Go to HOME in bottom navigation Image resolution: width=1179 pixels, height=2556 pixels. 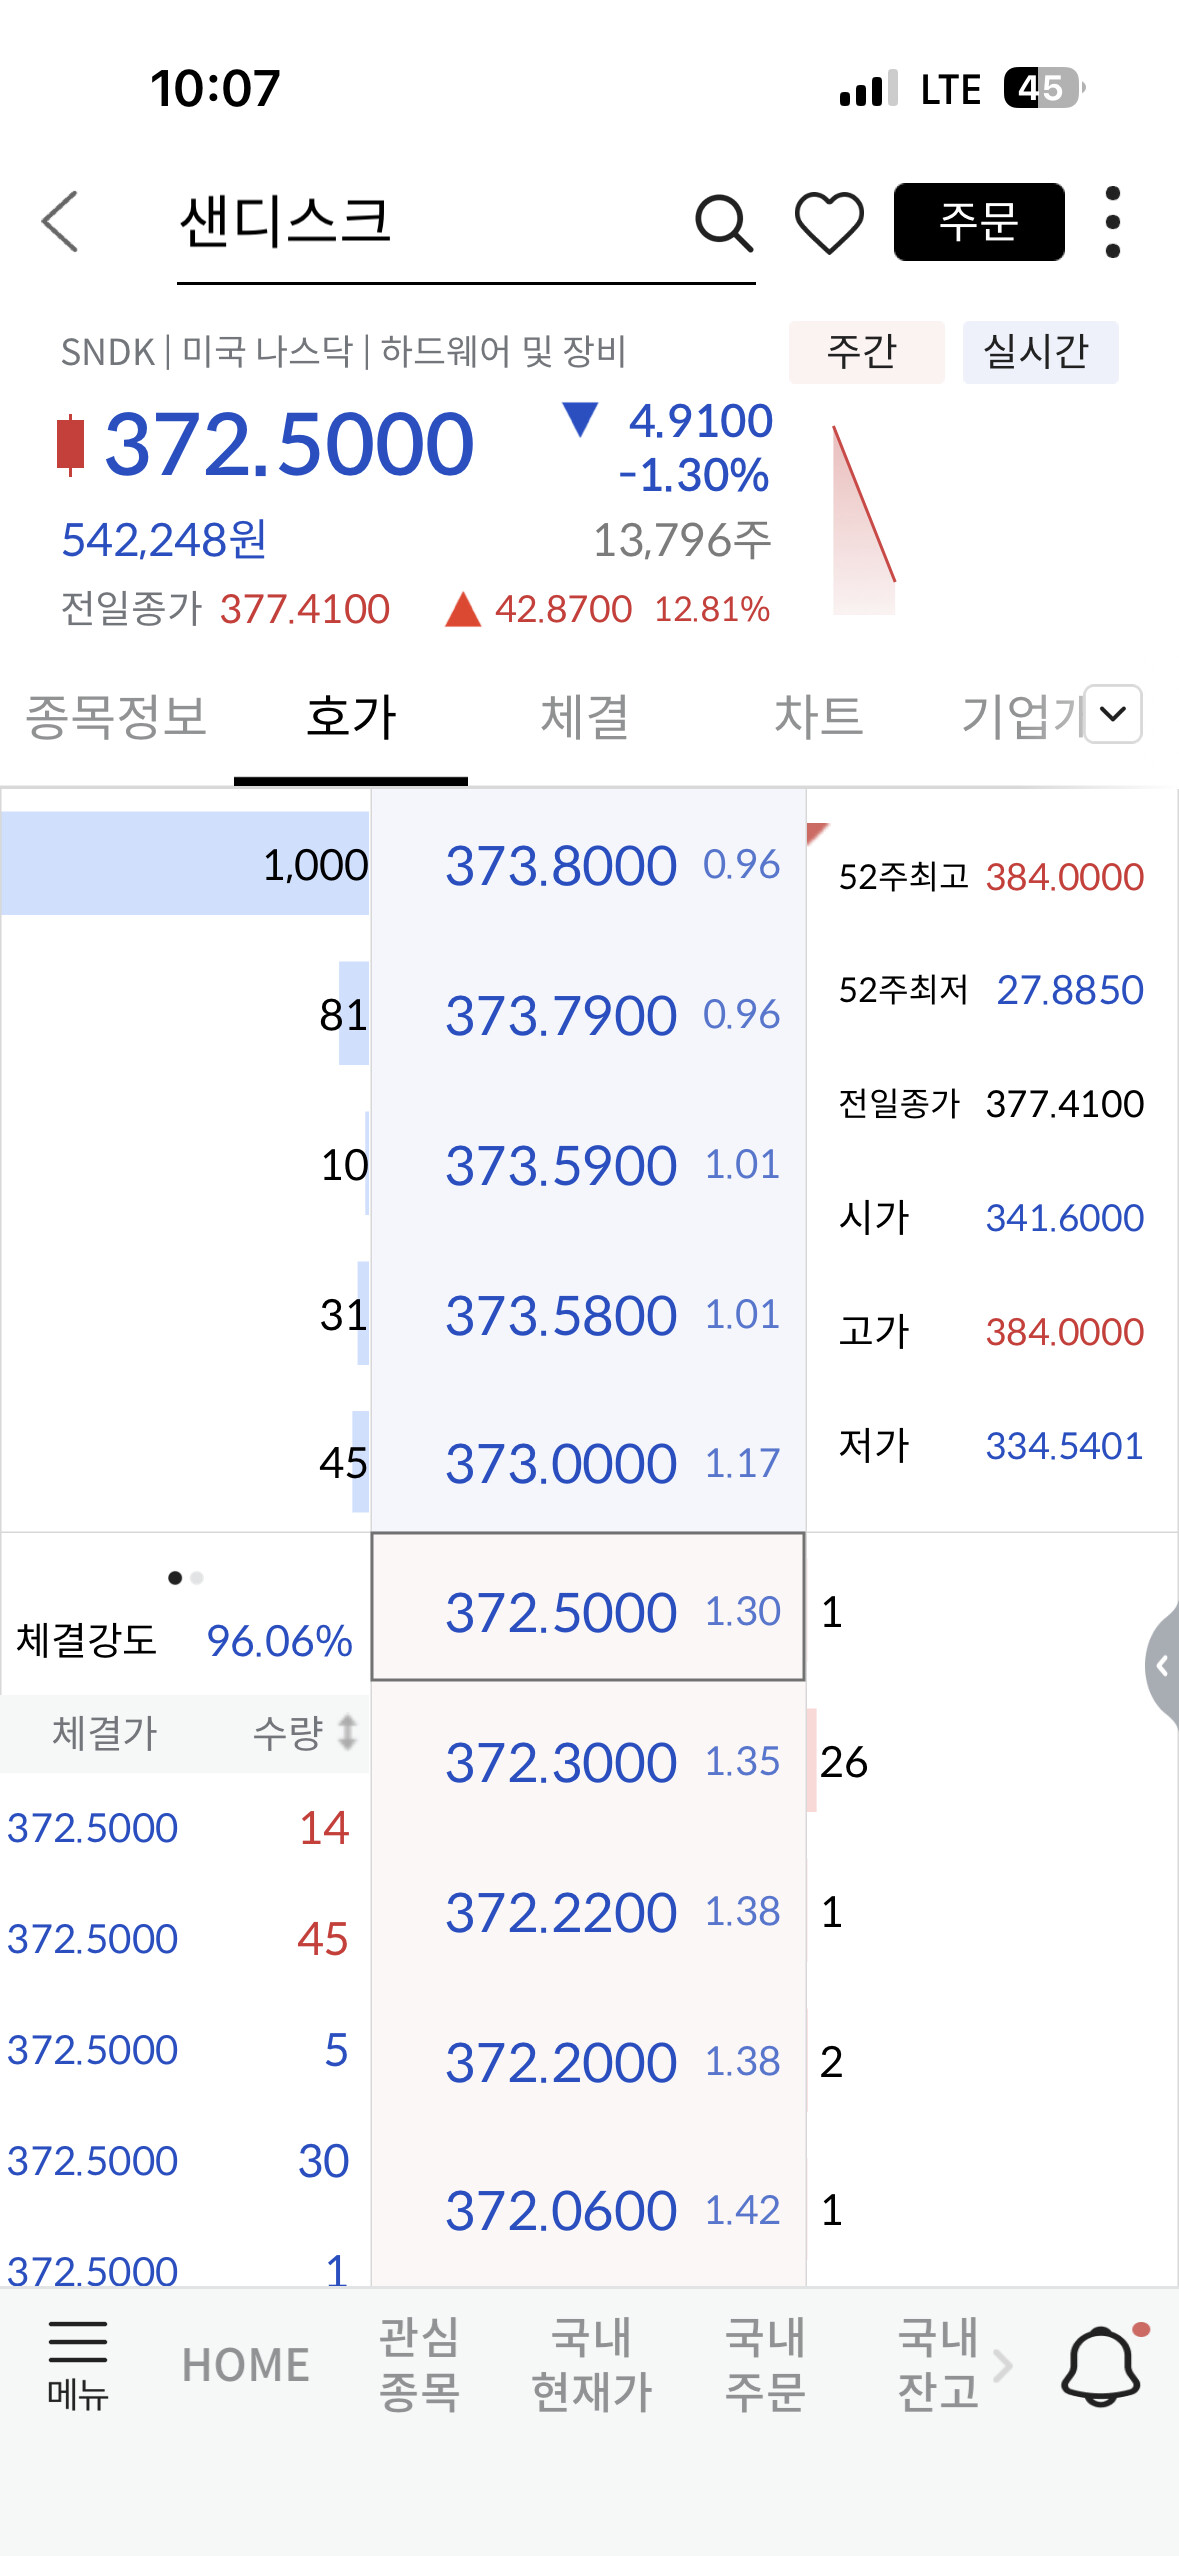tap(245, 2366)
